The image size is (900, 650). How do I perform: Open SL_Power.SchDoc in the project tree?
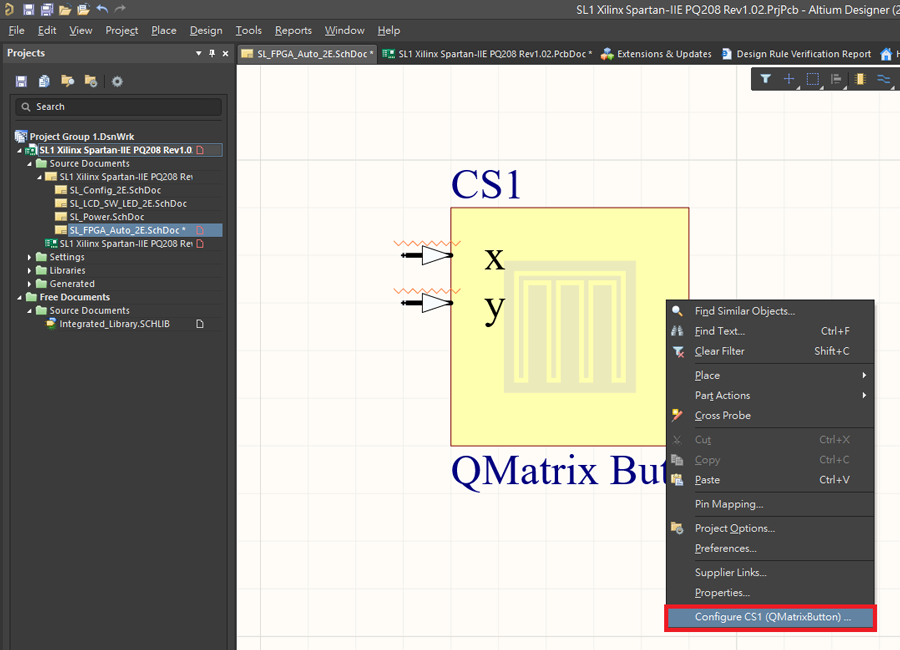point(106,217)
